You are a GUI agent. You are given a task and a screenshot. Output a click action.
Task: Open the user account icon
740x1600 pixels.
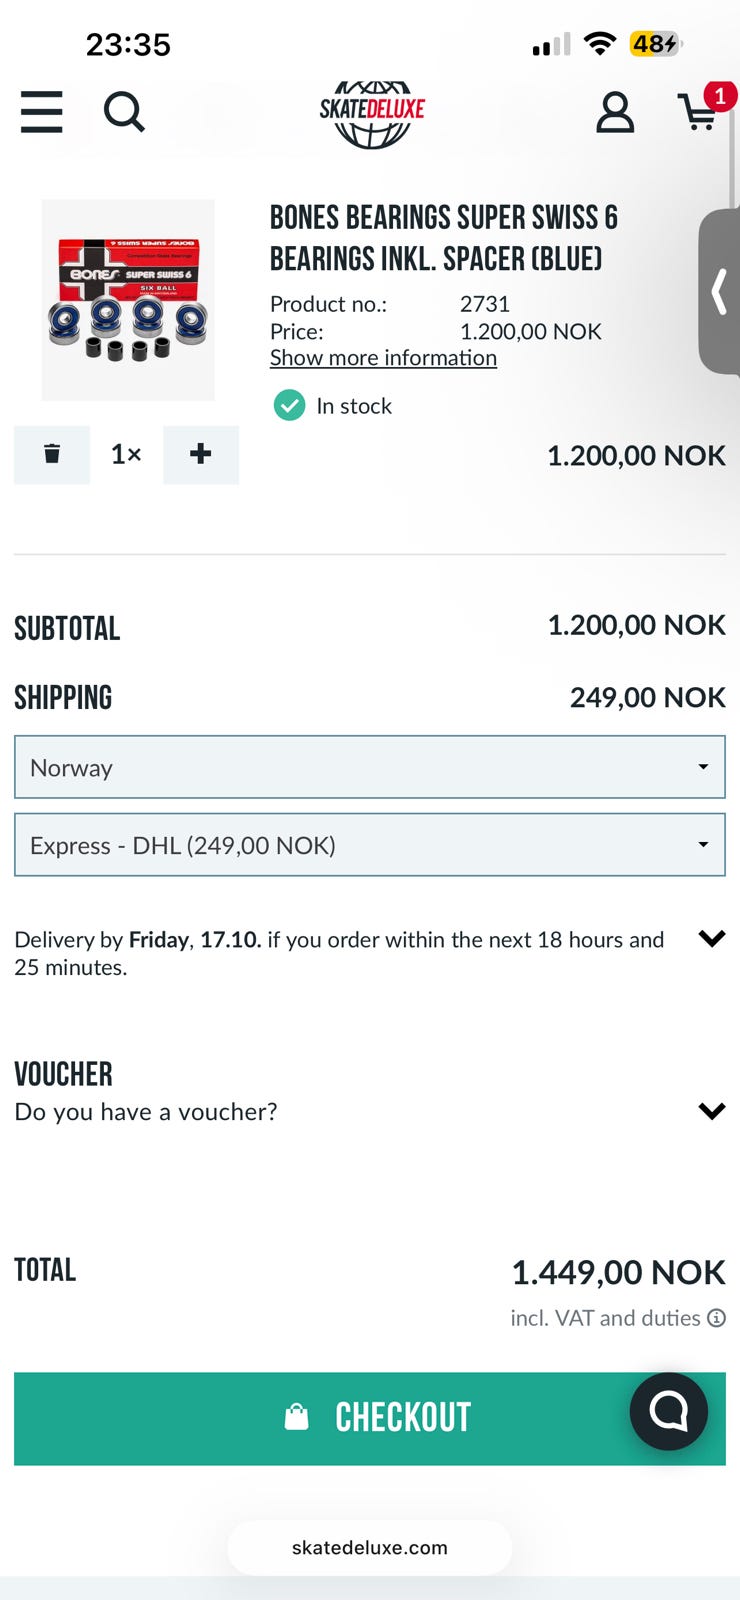[615, 113]
